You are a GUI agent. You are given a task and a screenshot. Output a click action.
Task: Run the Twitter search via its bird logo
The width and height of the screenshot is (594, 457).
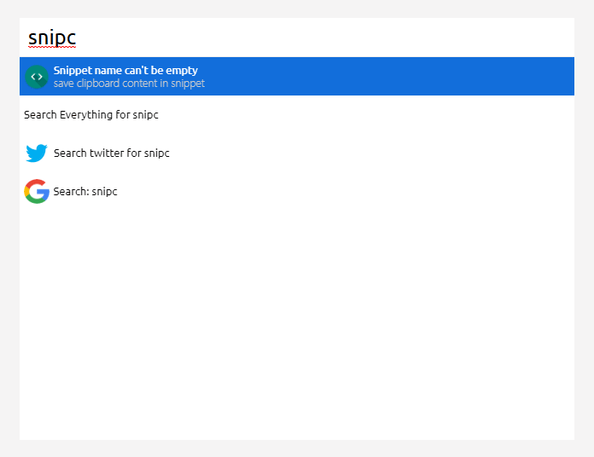point(36,153)
